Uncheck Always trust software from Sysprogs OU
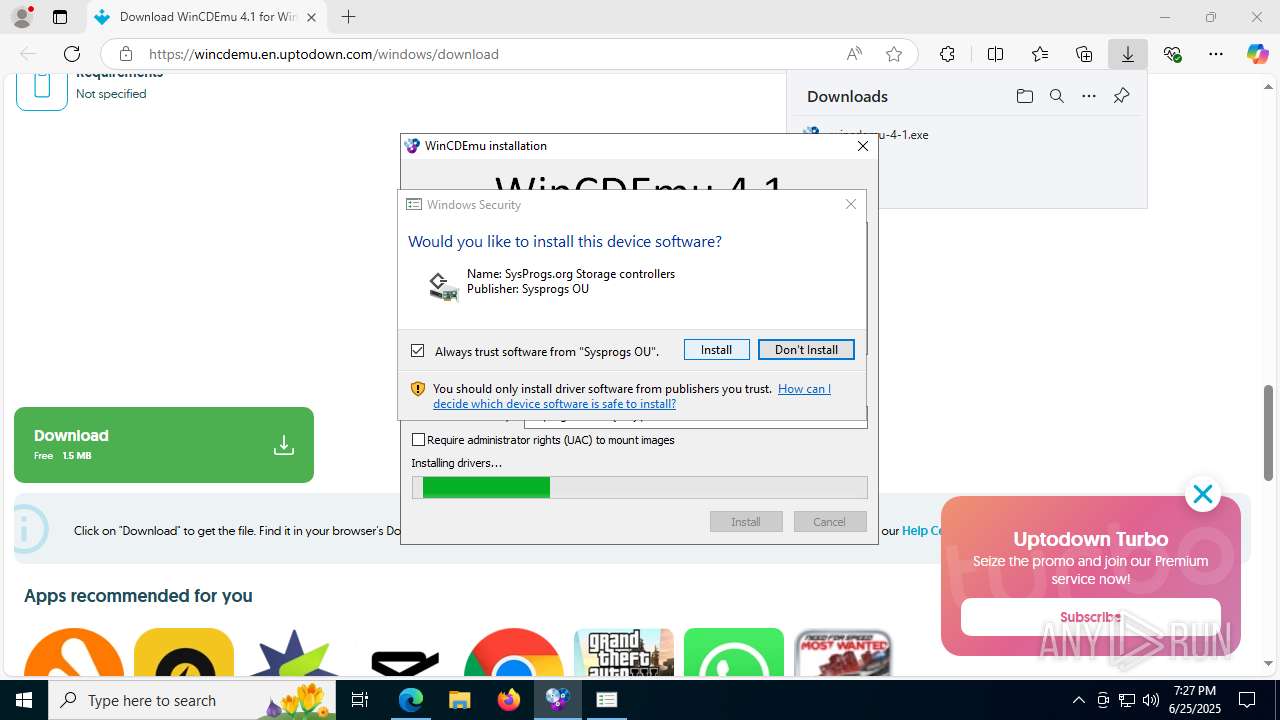 [418, 351]
